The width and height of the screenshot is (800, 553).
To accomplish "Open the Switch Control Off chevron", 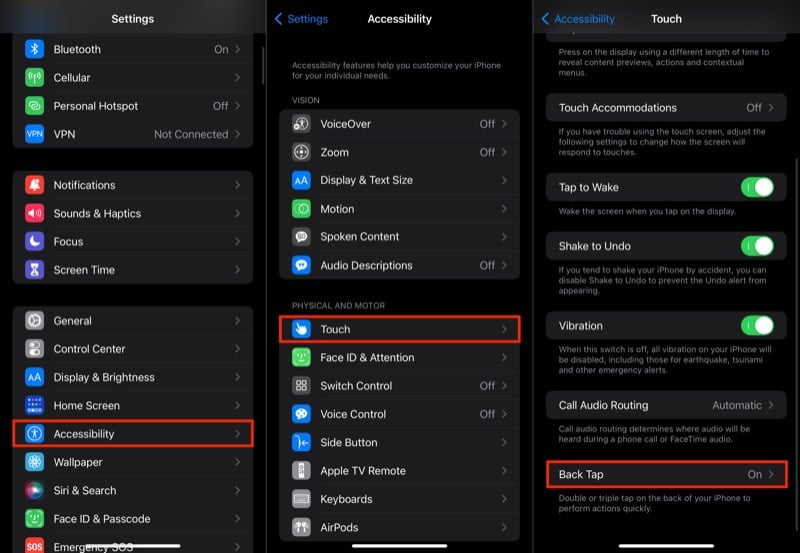I will pyautogui.click(x=504, y=386).
